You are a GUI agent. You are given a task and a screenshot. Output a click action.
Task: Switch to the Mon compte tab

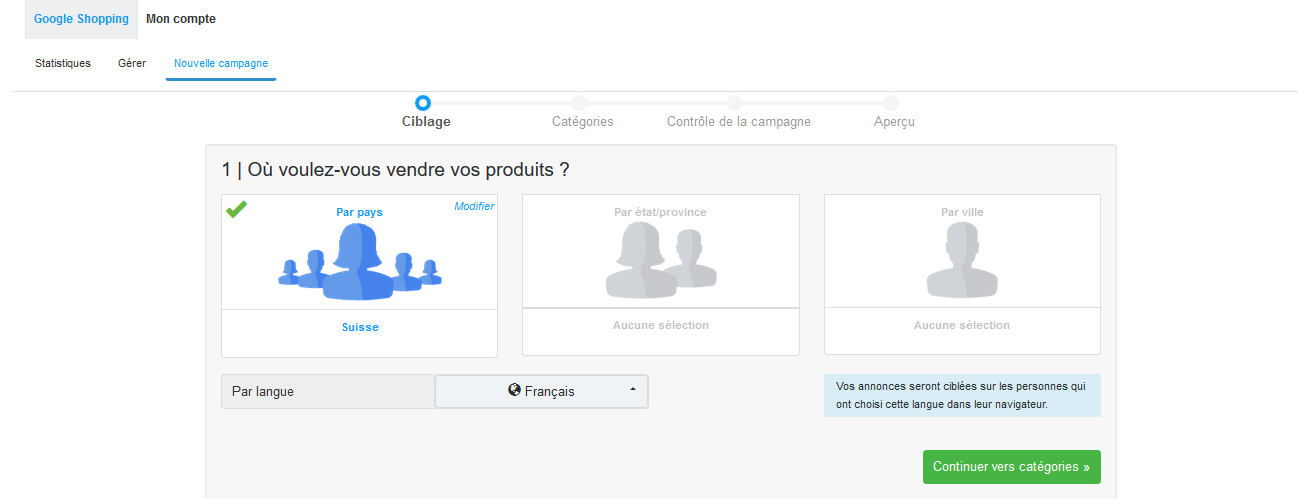[x=181, y=19]
